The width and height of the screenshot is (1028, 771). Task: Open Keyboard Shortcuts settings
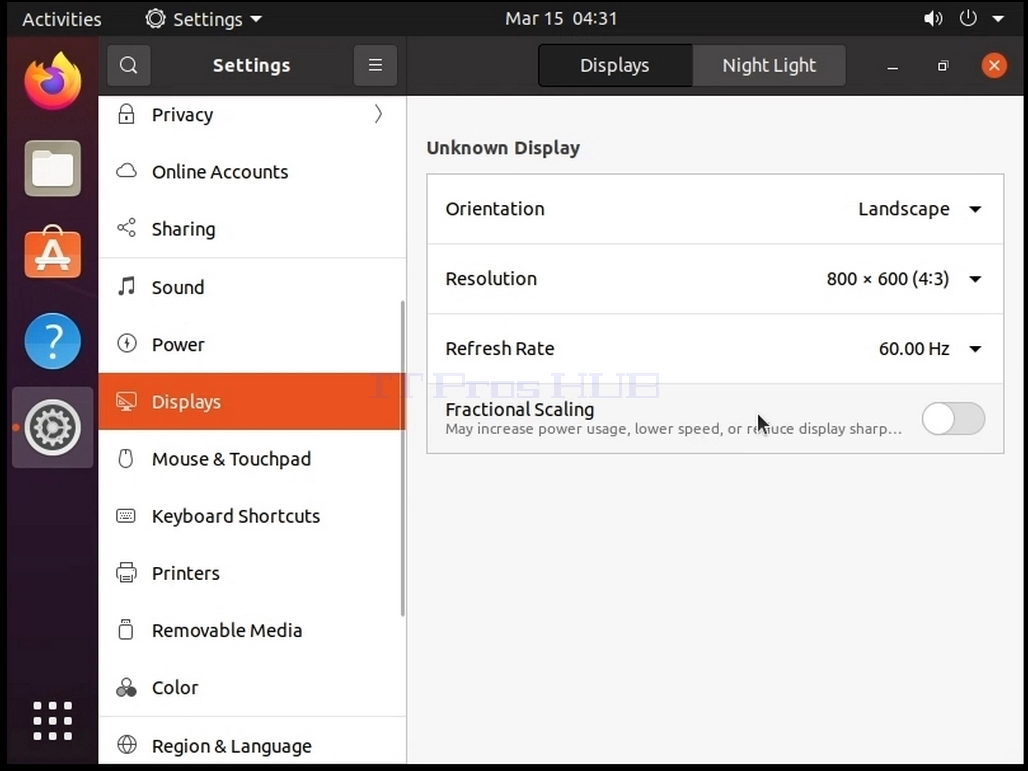[252, 515]
